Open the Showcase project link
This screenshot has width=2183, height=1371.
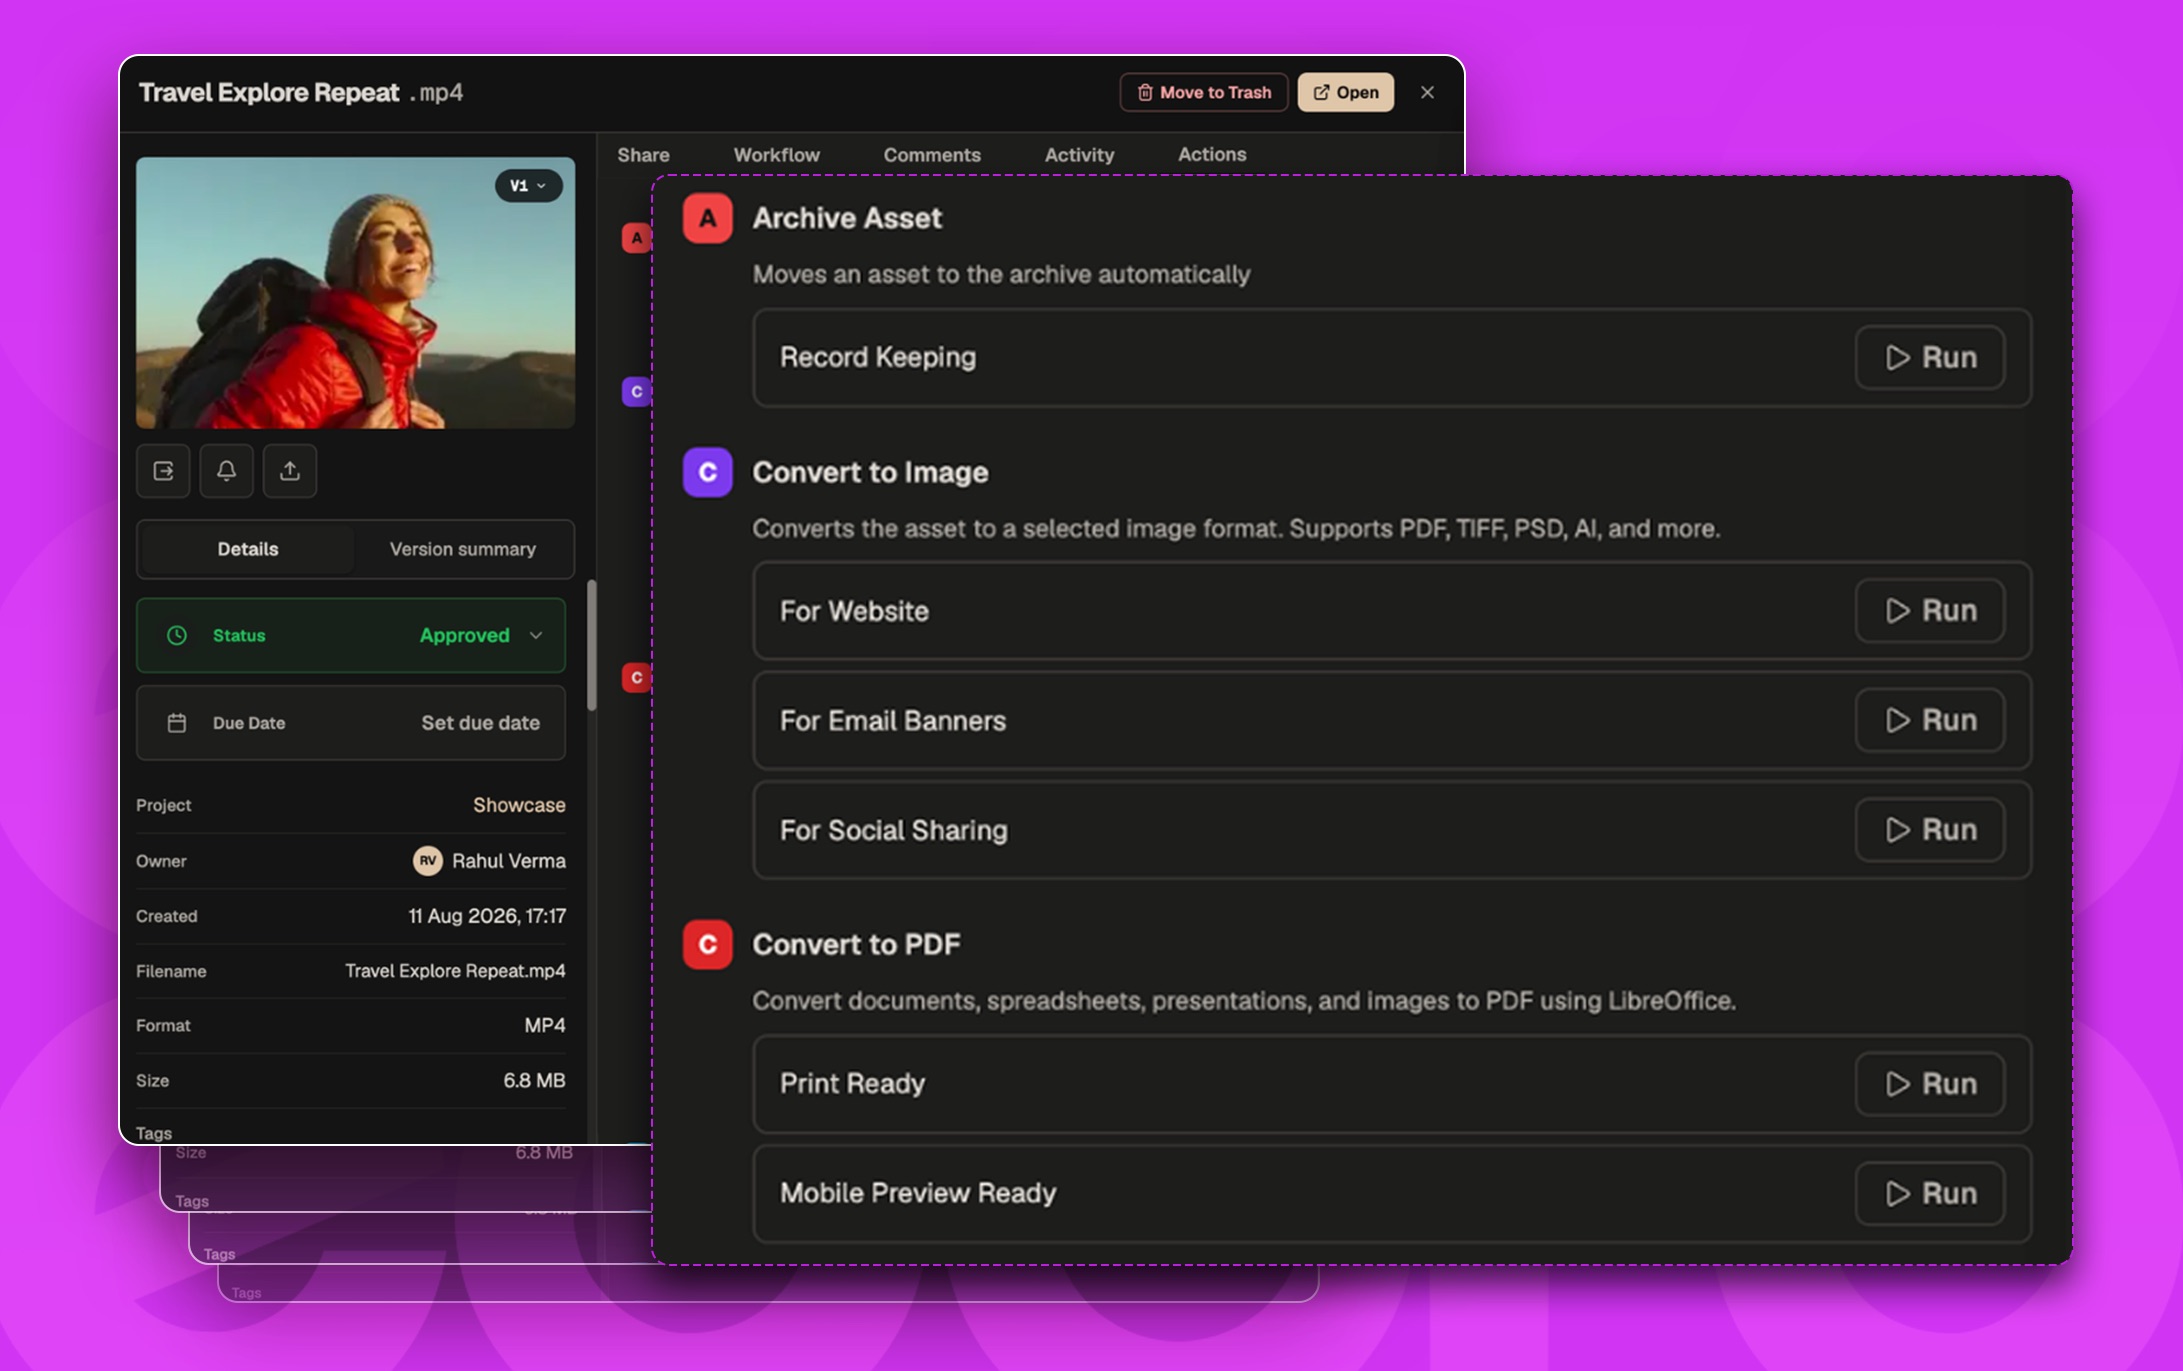pyautogui.click(x=519, y=805)
